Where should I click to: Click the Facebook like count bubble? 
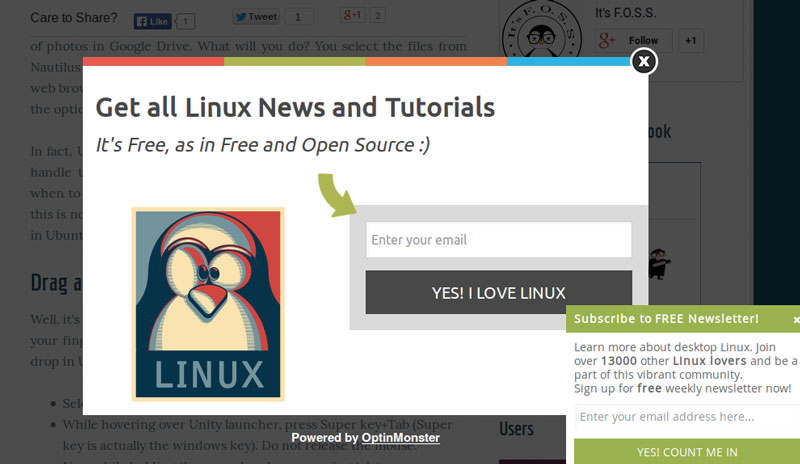(x=185, y=21)
